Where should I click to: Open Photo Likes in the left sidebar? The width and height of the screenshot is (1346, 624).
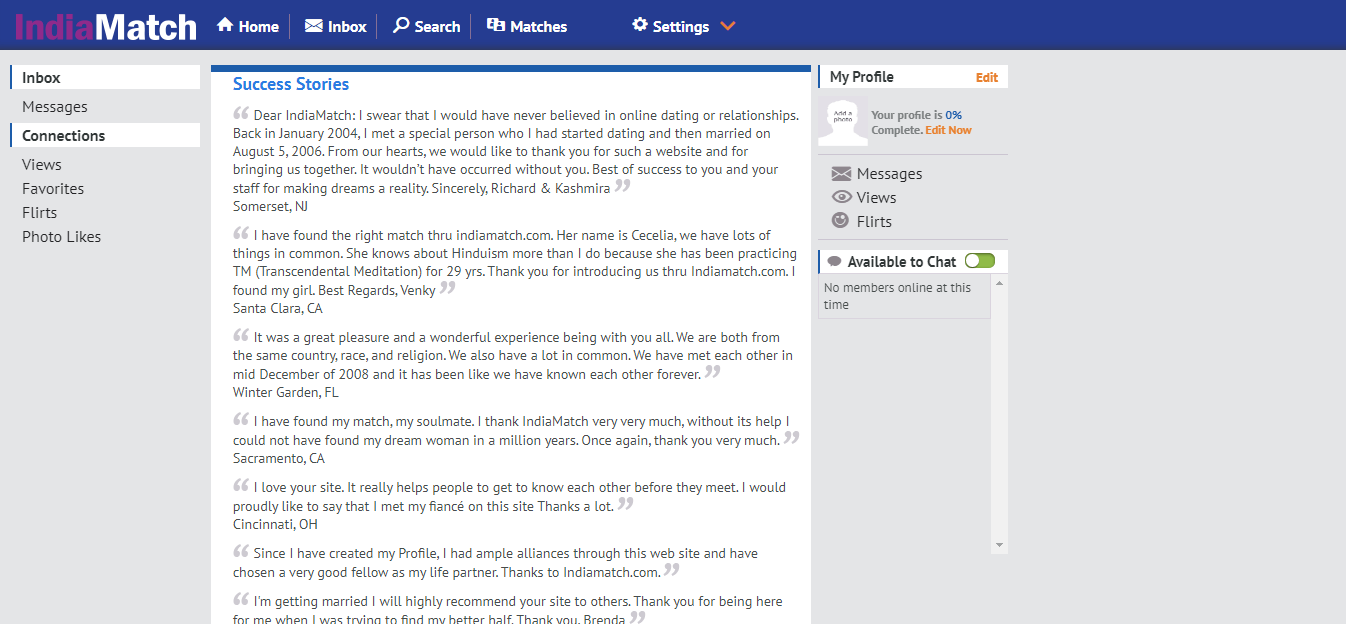click(x=62, y=237)
